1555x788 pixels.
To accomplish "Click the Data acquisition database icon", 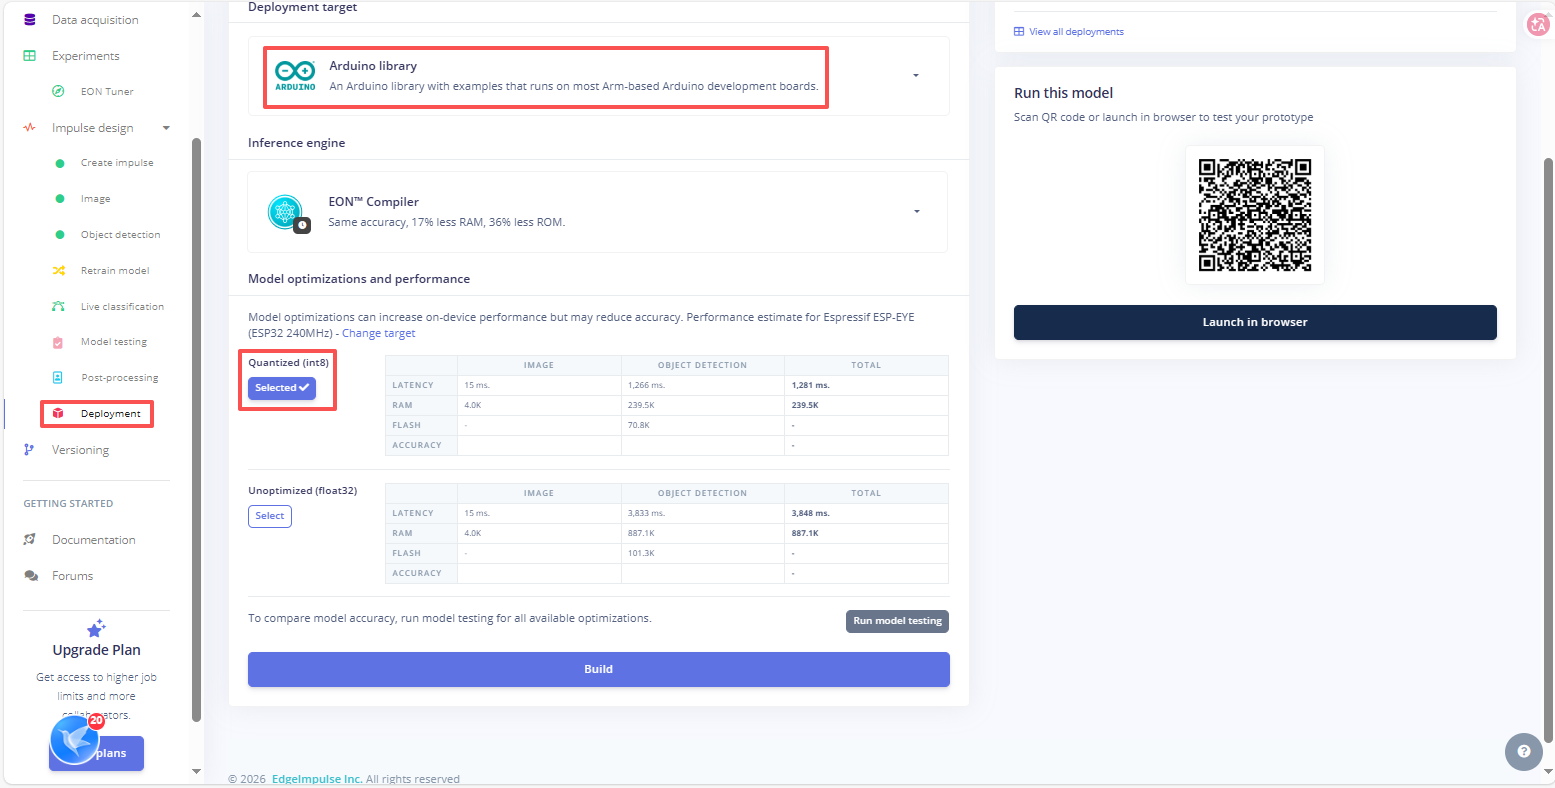I will 30,20.
